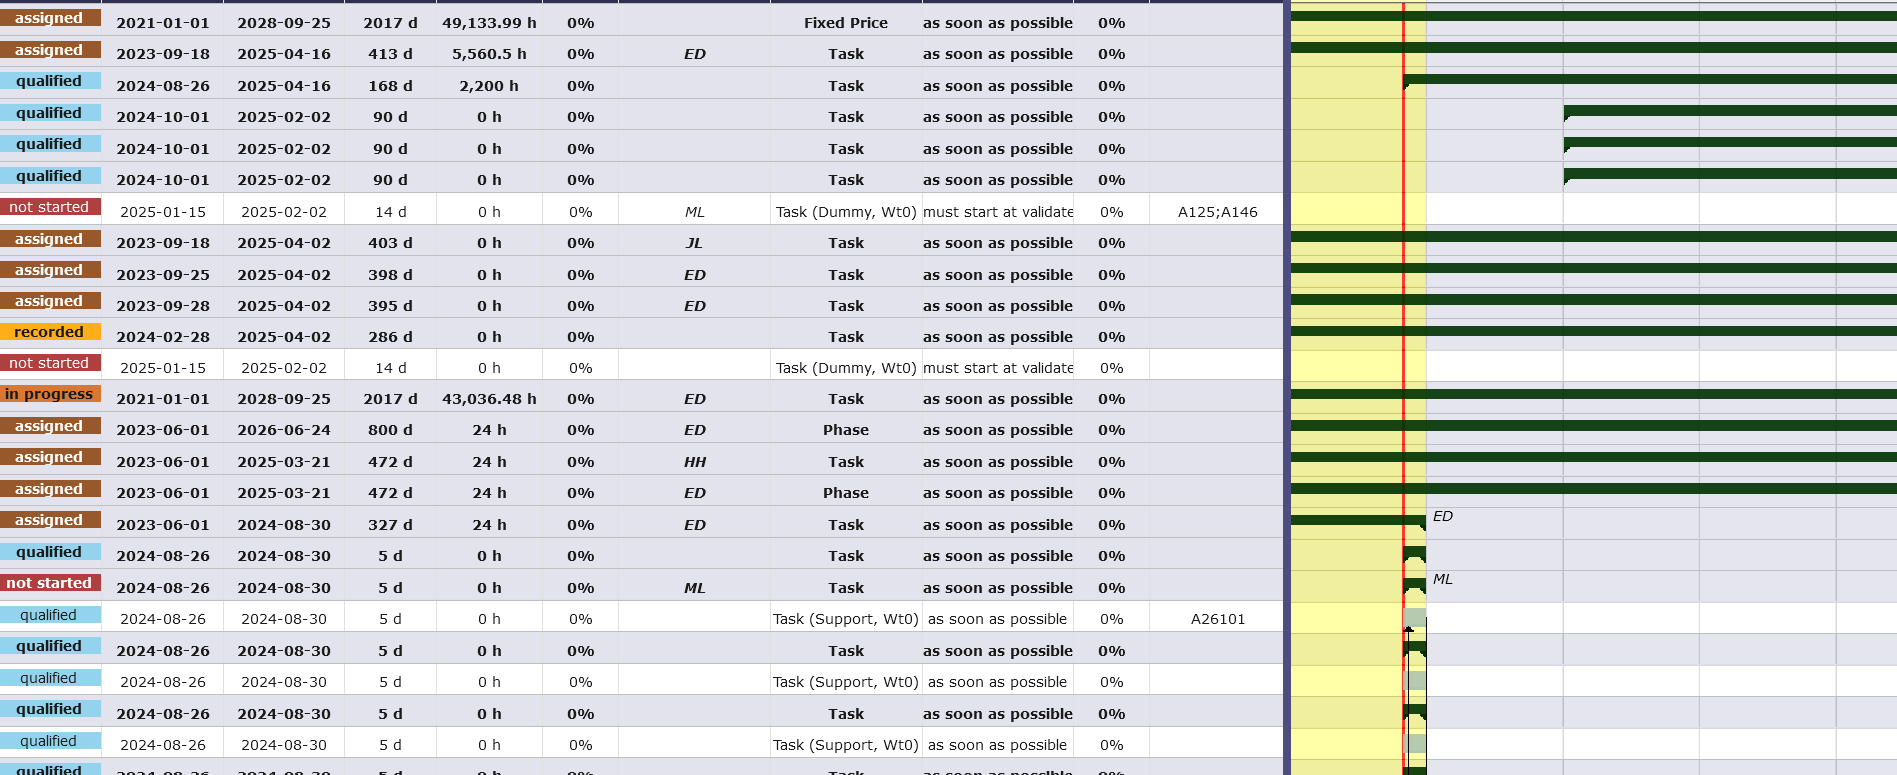1897x775 pixels.
Task: Select the start date 2023-09-28 cell
Action: (163, 306)
